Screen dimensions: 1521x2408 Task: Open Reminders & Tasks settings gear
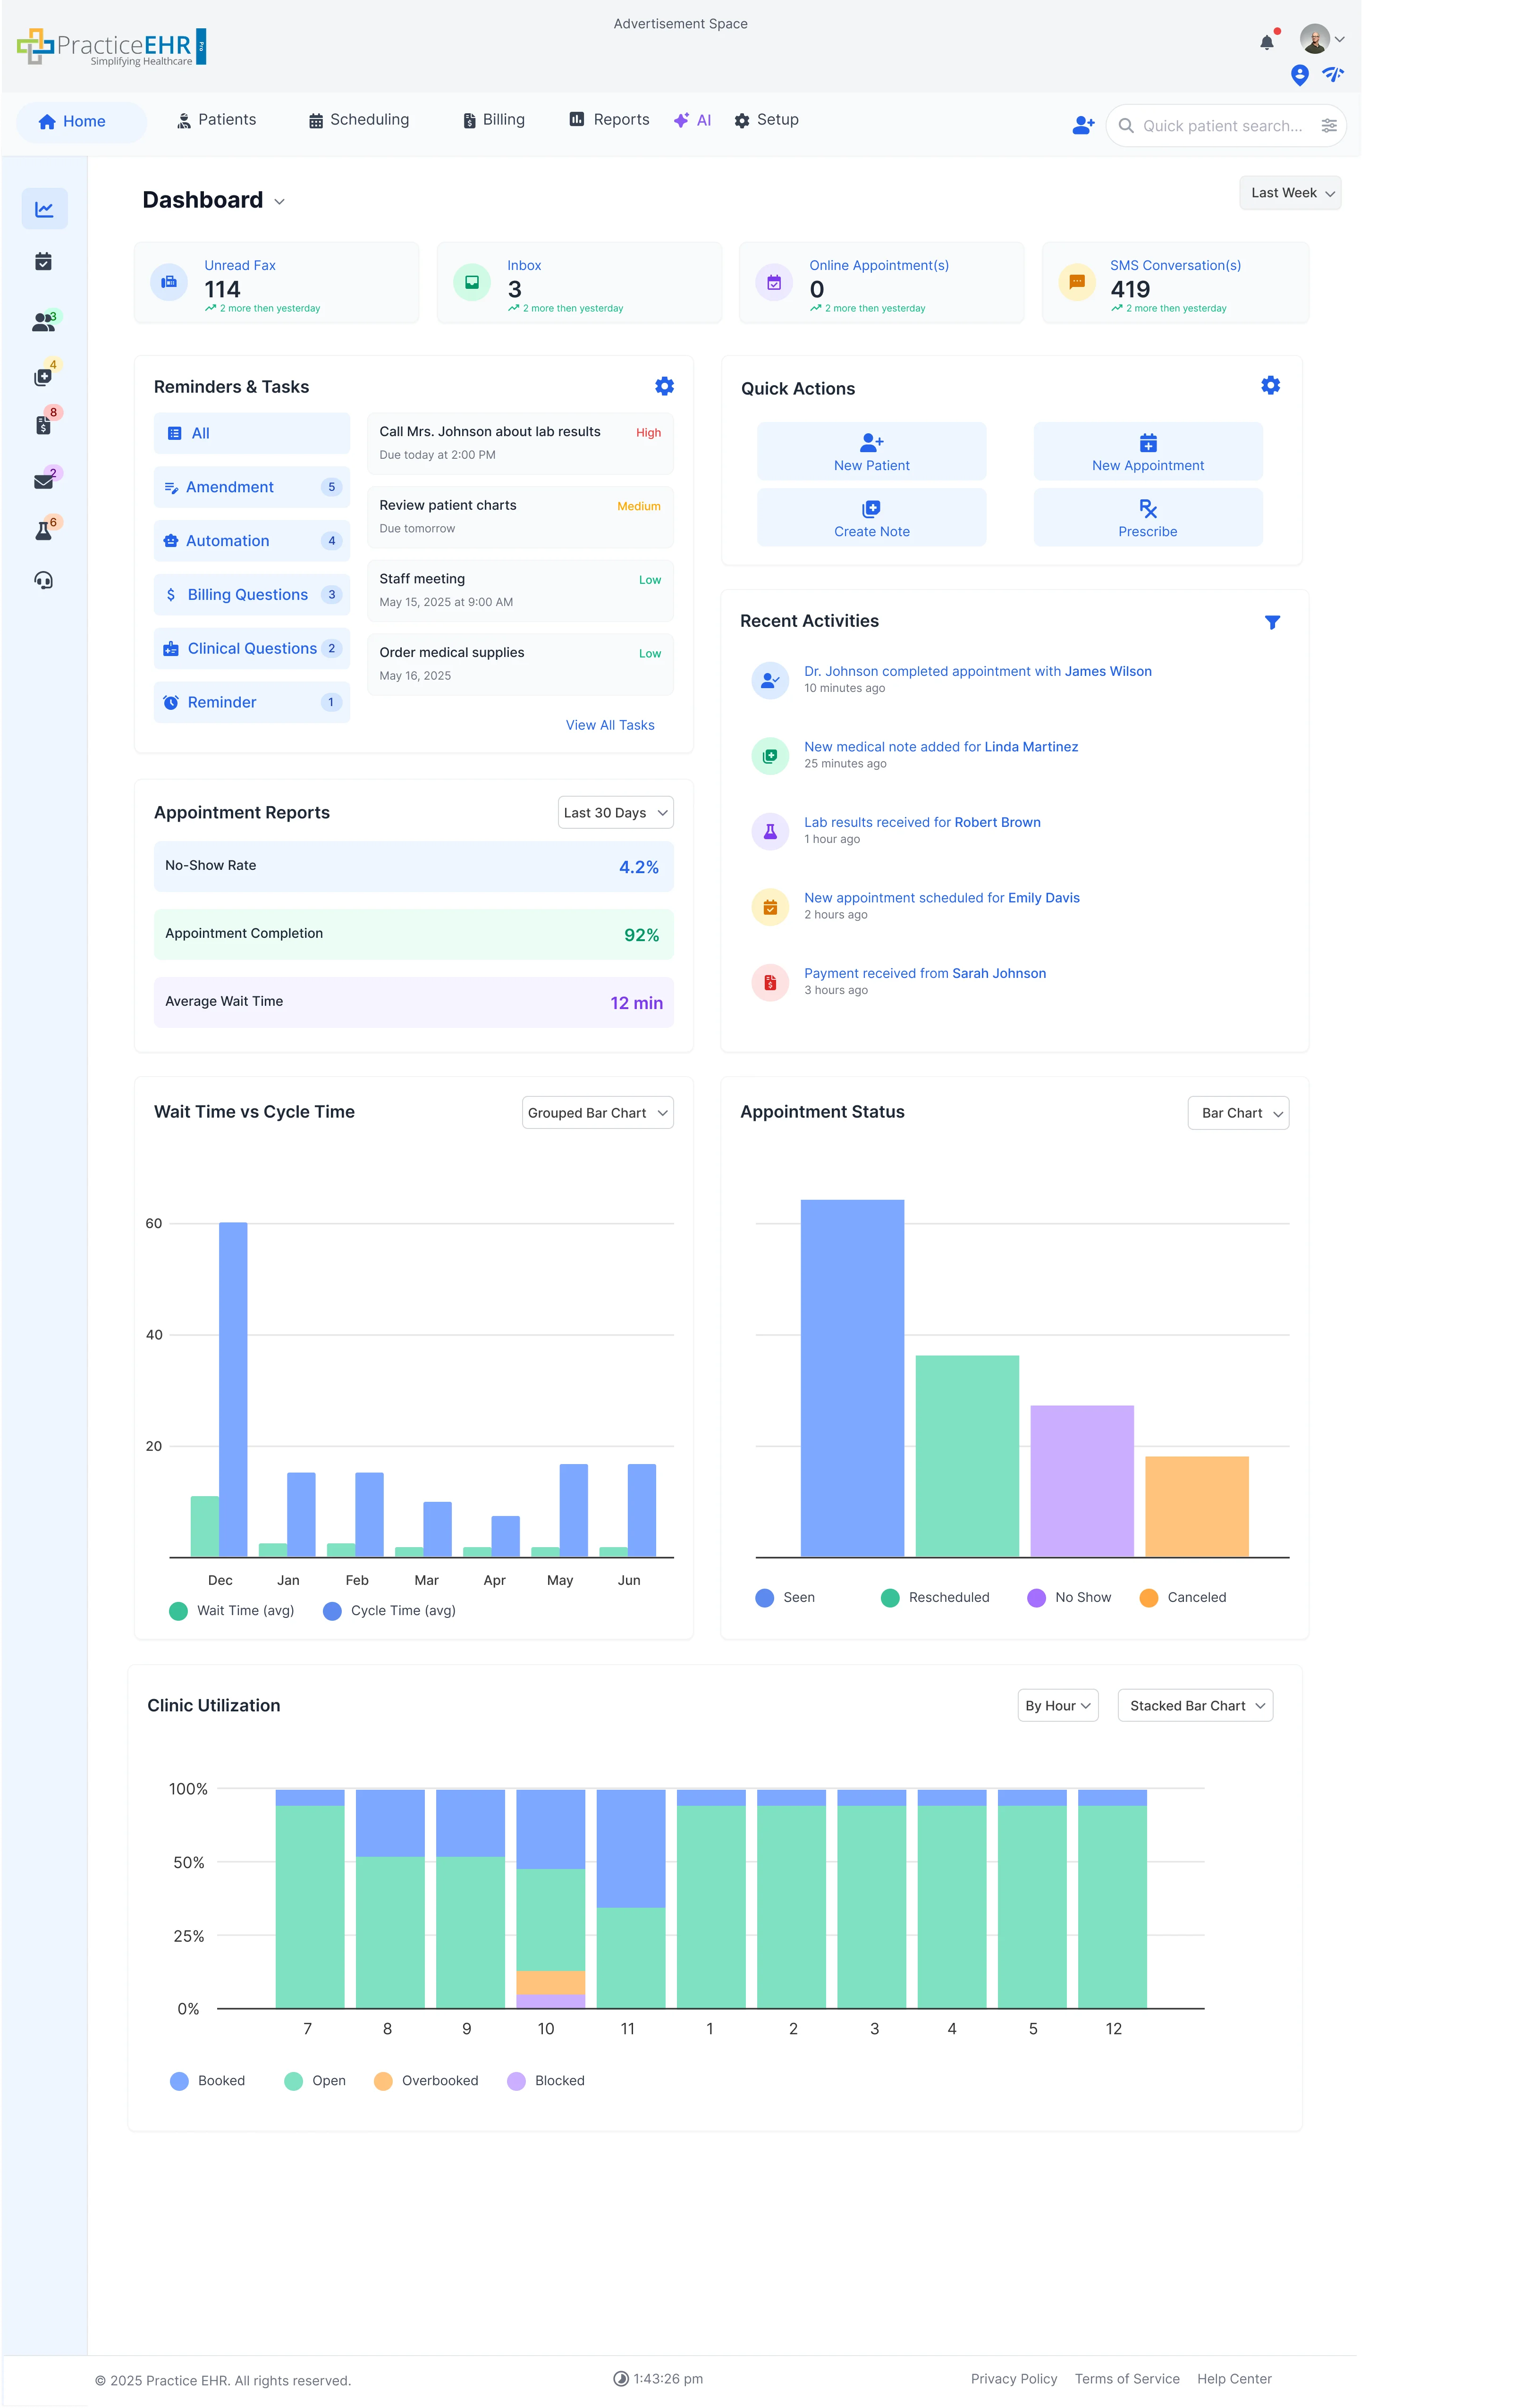pos(664,386)
